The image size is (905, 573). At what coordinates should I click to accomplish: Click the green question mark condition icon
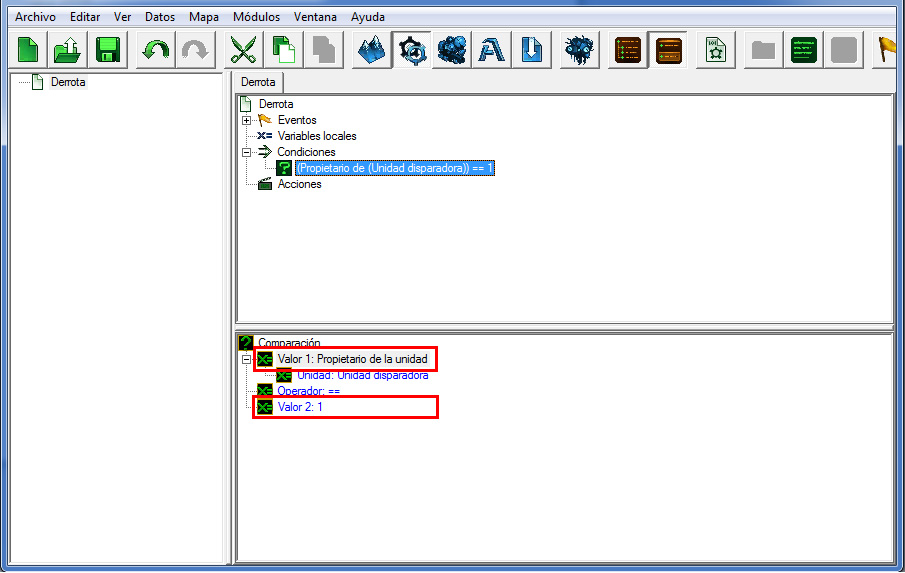[x=284, y=168]
